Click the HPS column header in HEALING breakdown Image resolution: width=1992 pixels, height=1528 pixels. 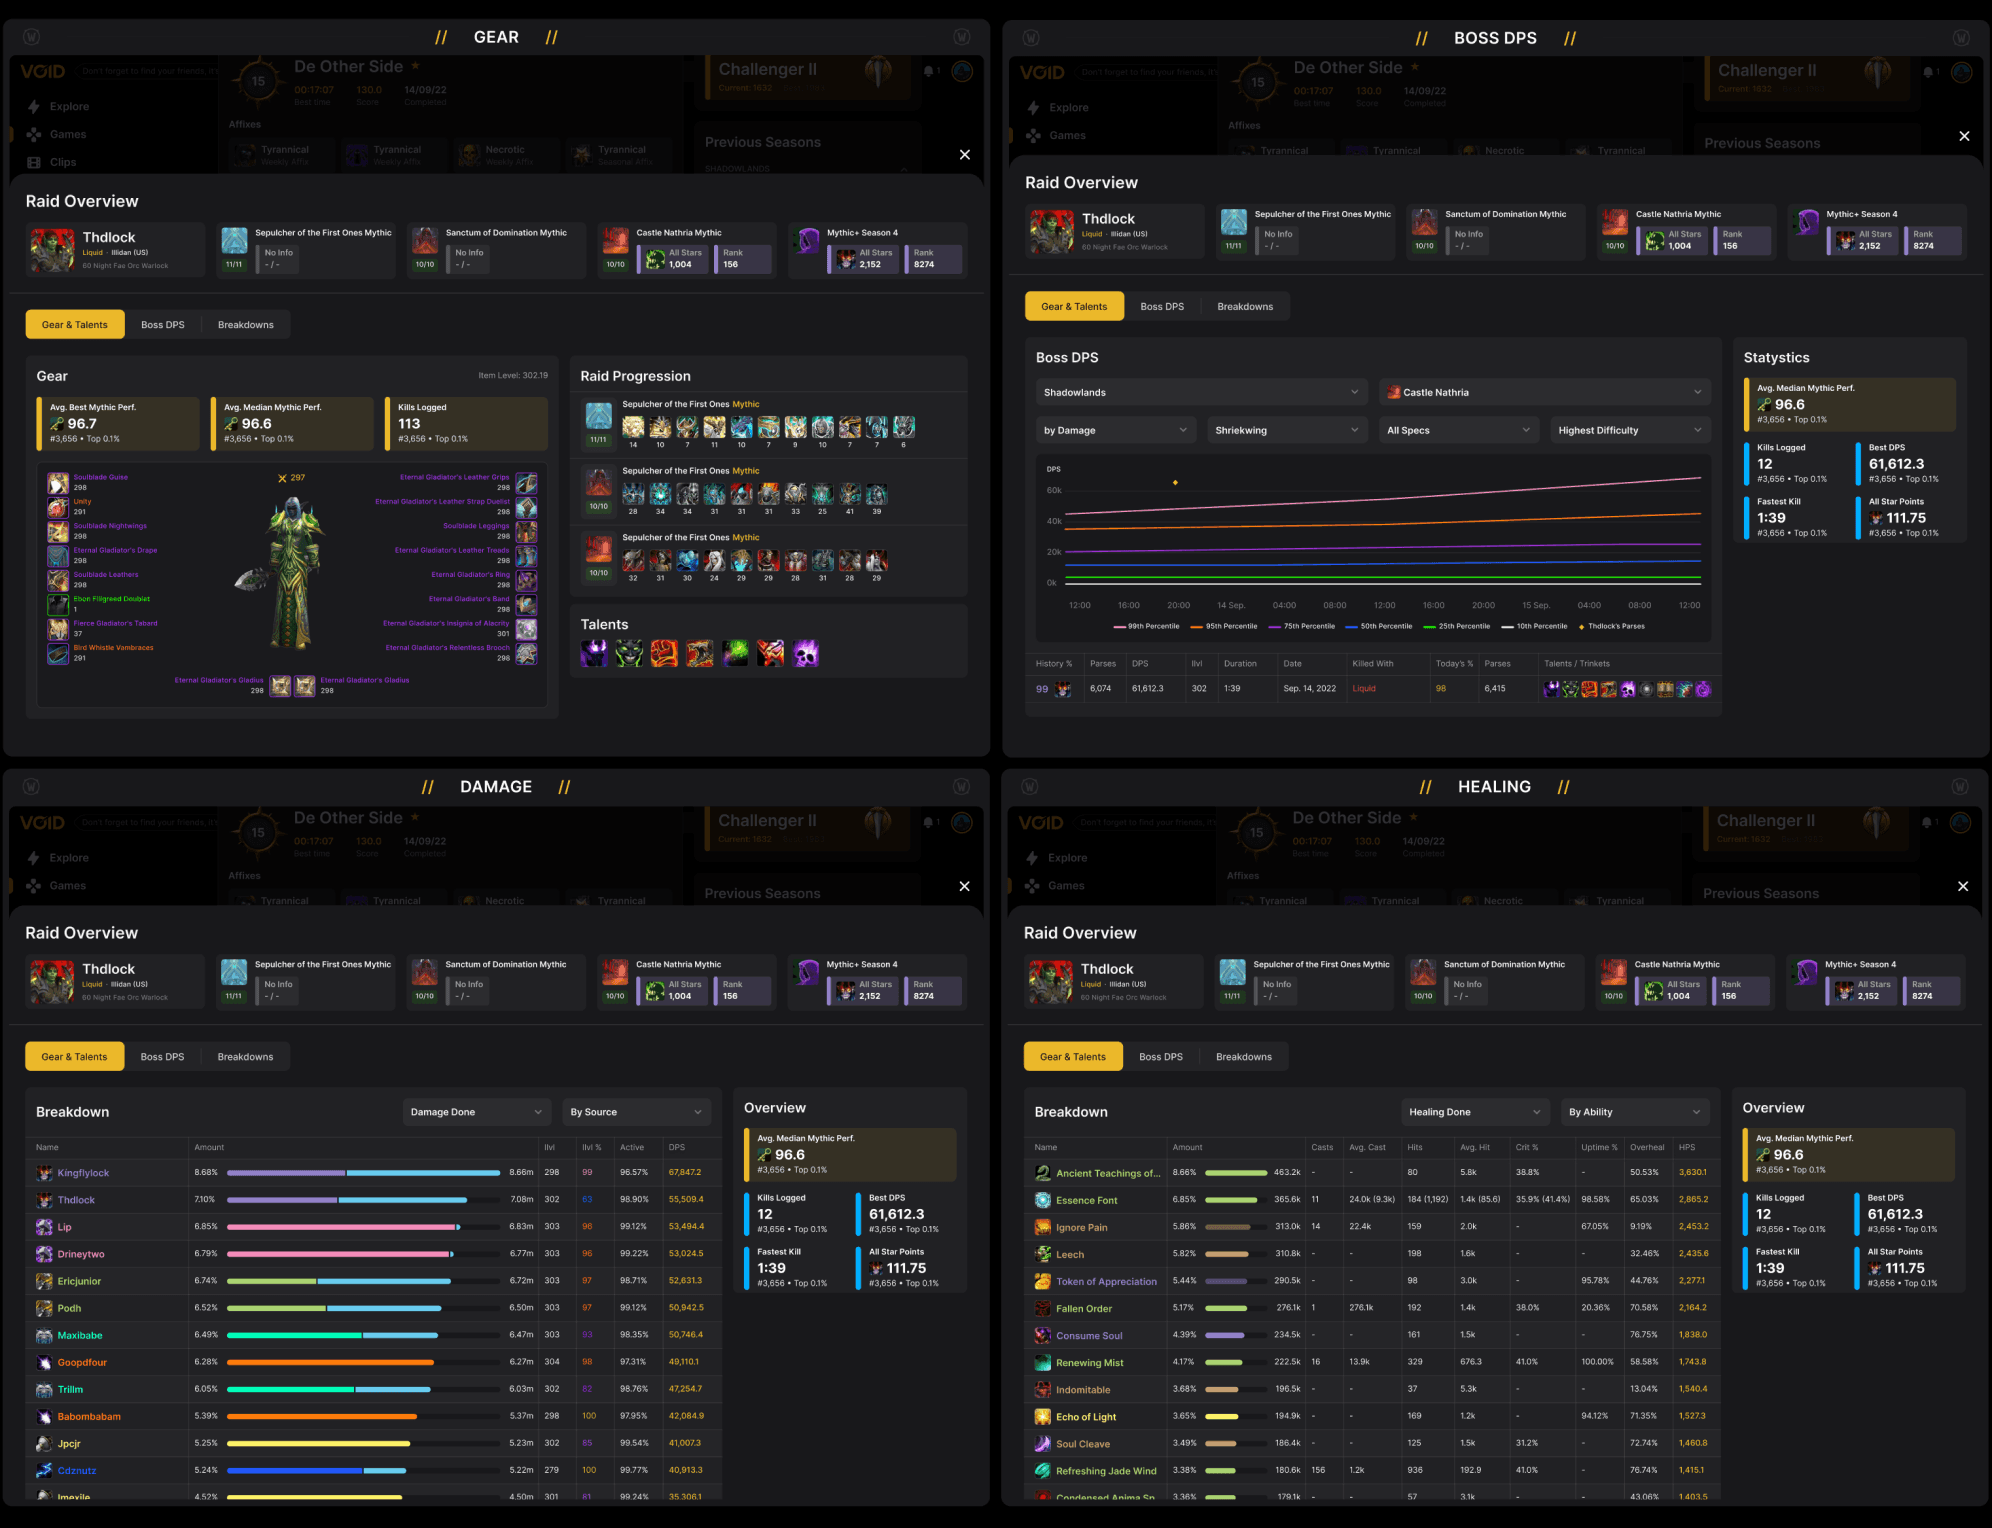coord(1687,1147)
